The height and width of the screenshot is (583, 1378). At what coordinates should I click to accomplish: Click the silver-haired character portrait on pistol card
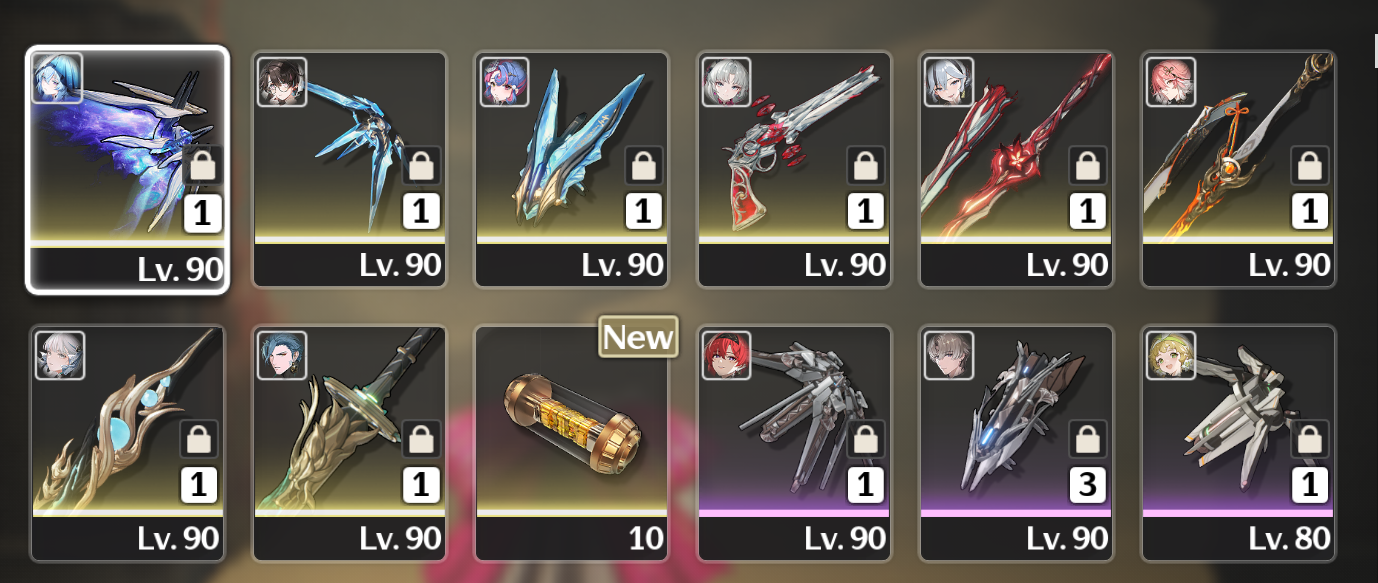(726, 81)
